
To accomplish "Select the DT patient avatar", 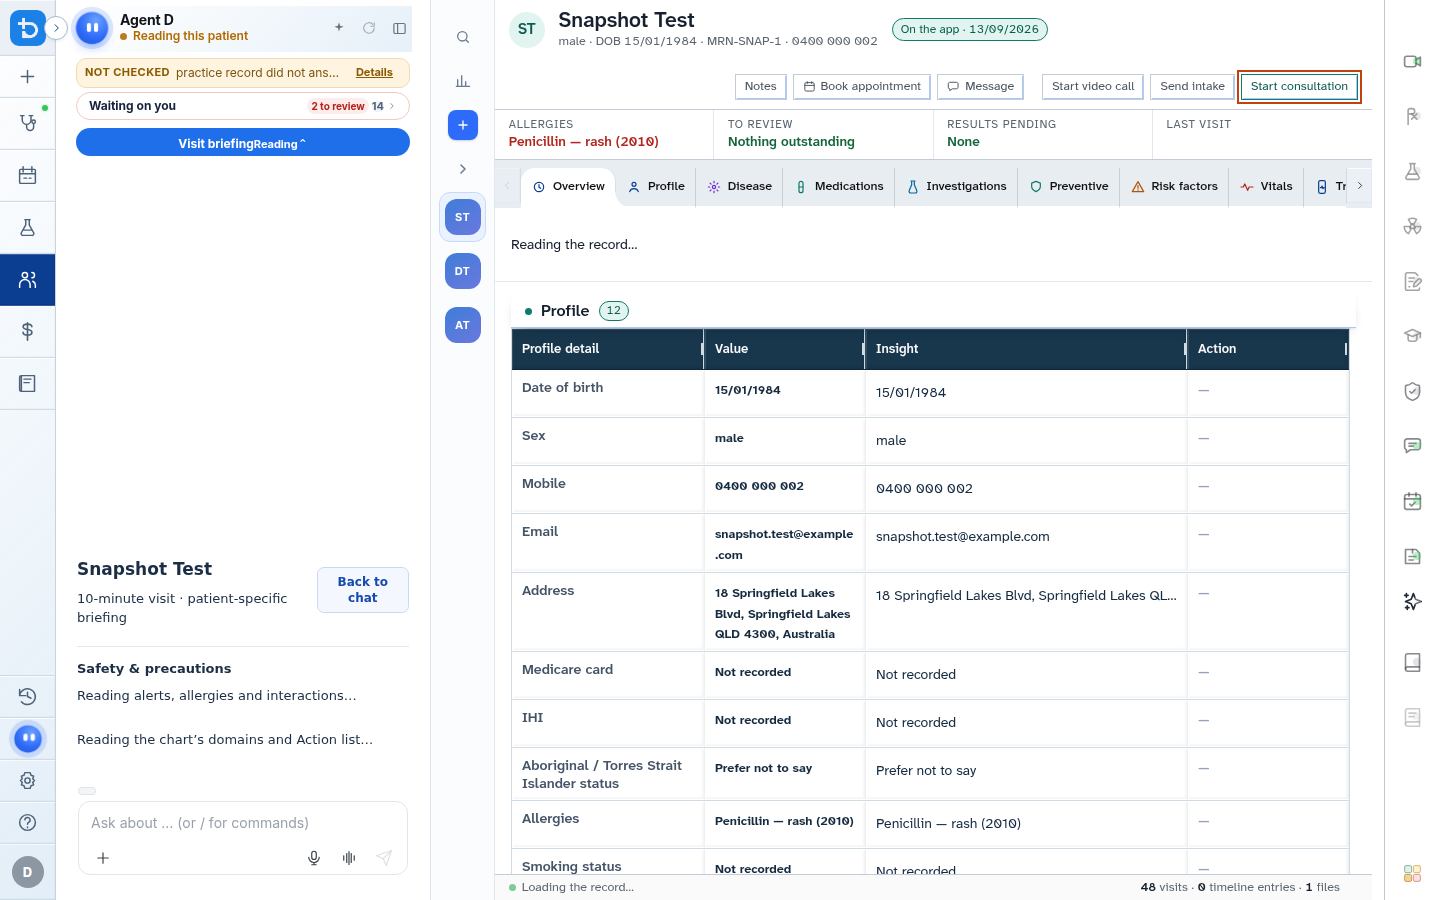I will coord(462,271).
